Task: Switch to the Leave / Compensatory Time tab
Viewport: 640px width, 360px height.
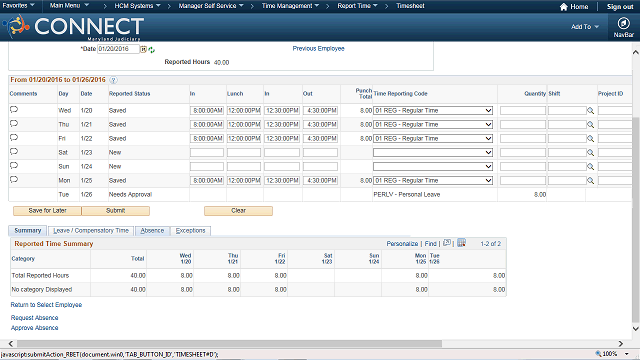Action: tap(91, 231)
